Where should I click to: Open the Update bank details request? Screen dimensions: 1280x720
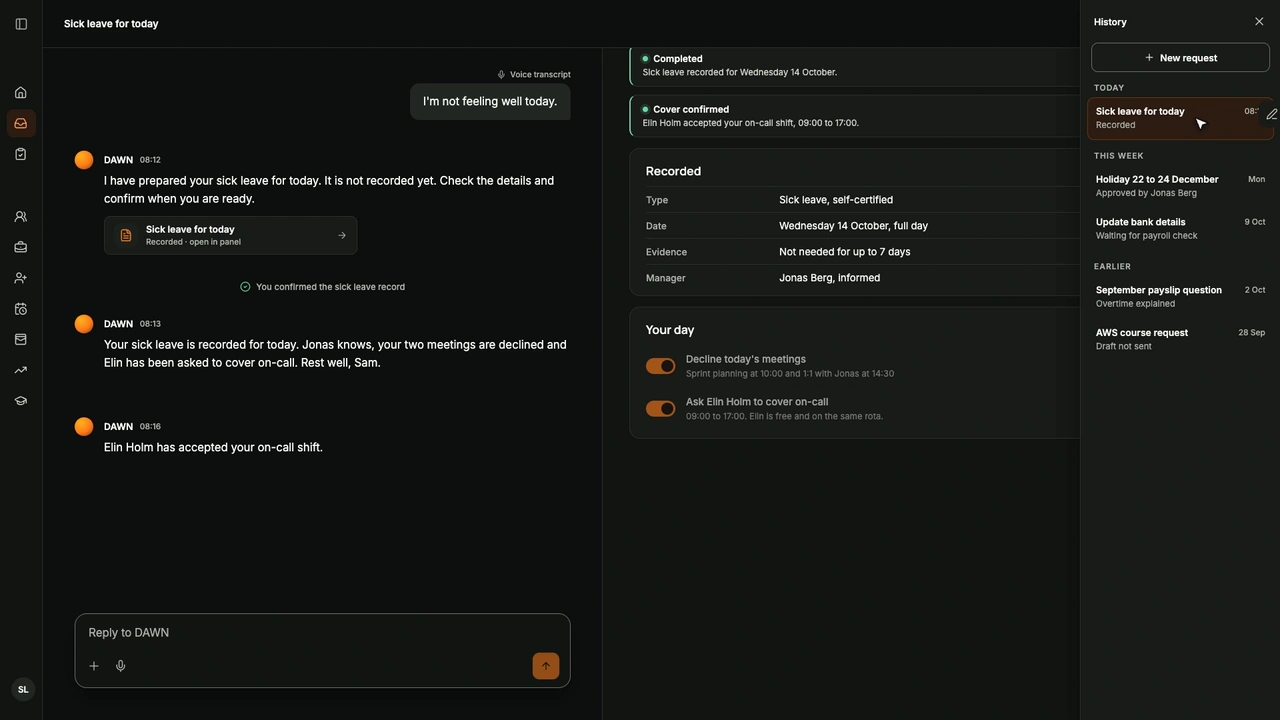tap(1180, 229)
